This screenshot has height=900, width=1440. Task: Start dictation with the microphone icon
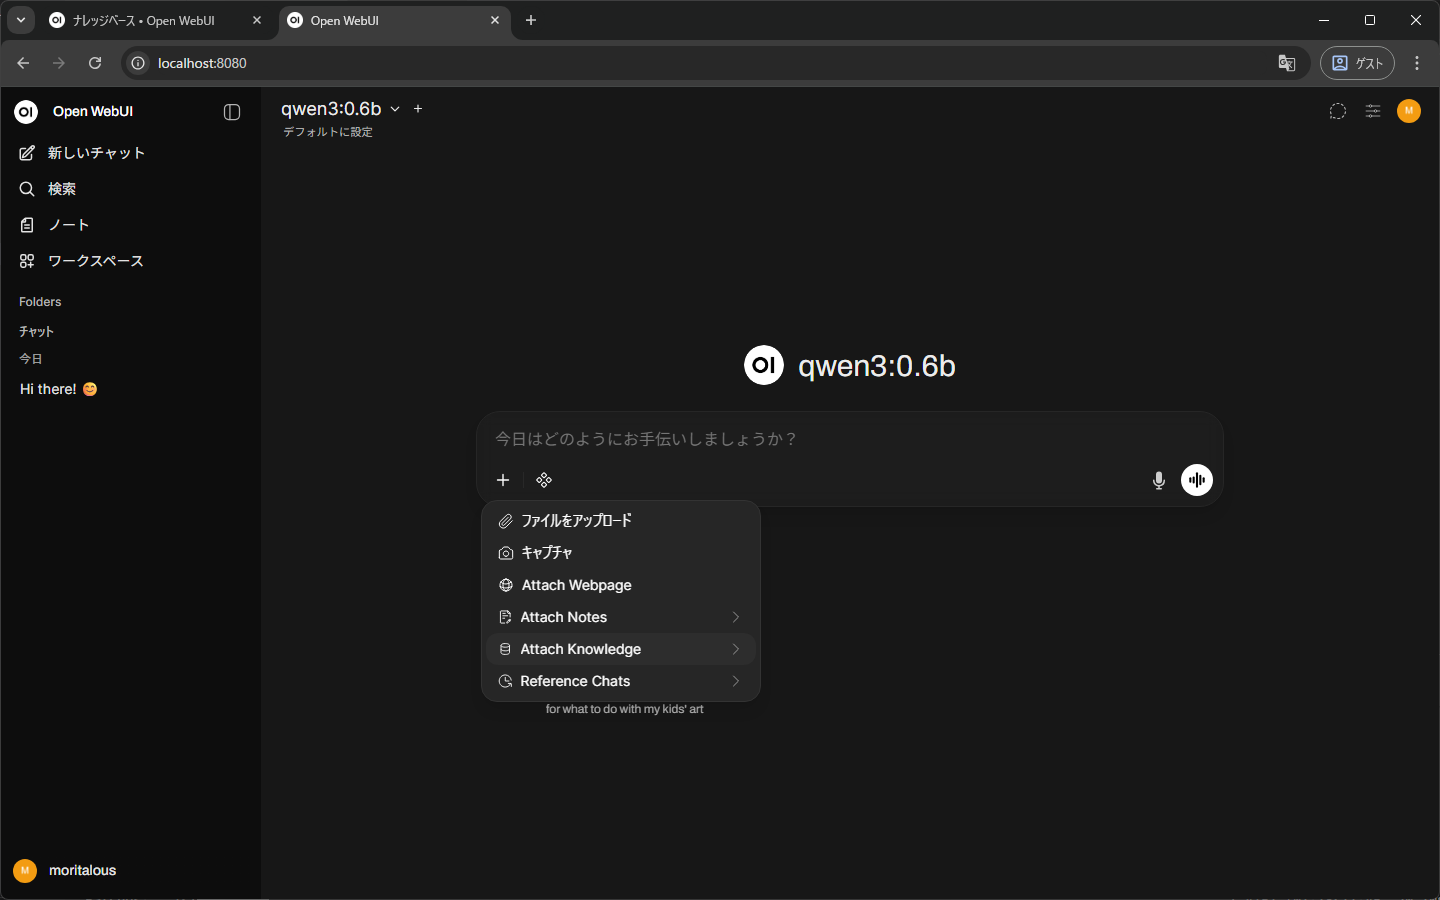tap(1159, 481)
